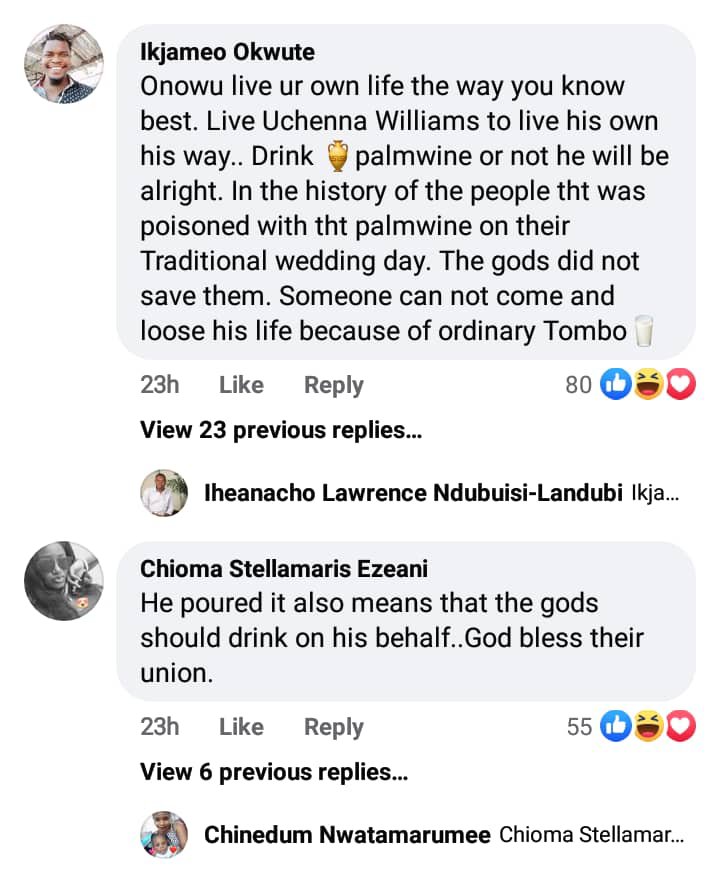The width and height of the screenshot is (720, 873).
Task: Reply to Ikjameo Okwute's comment
Action: click(334, 385)
